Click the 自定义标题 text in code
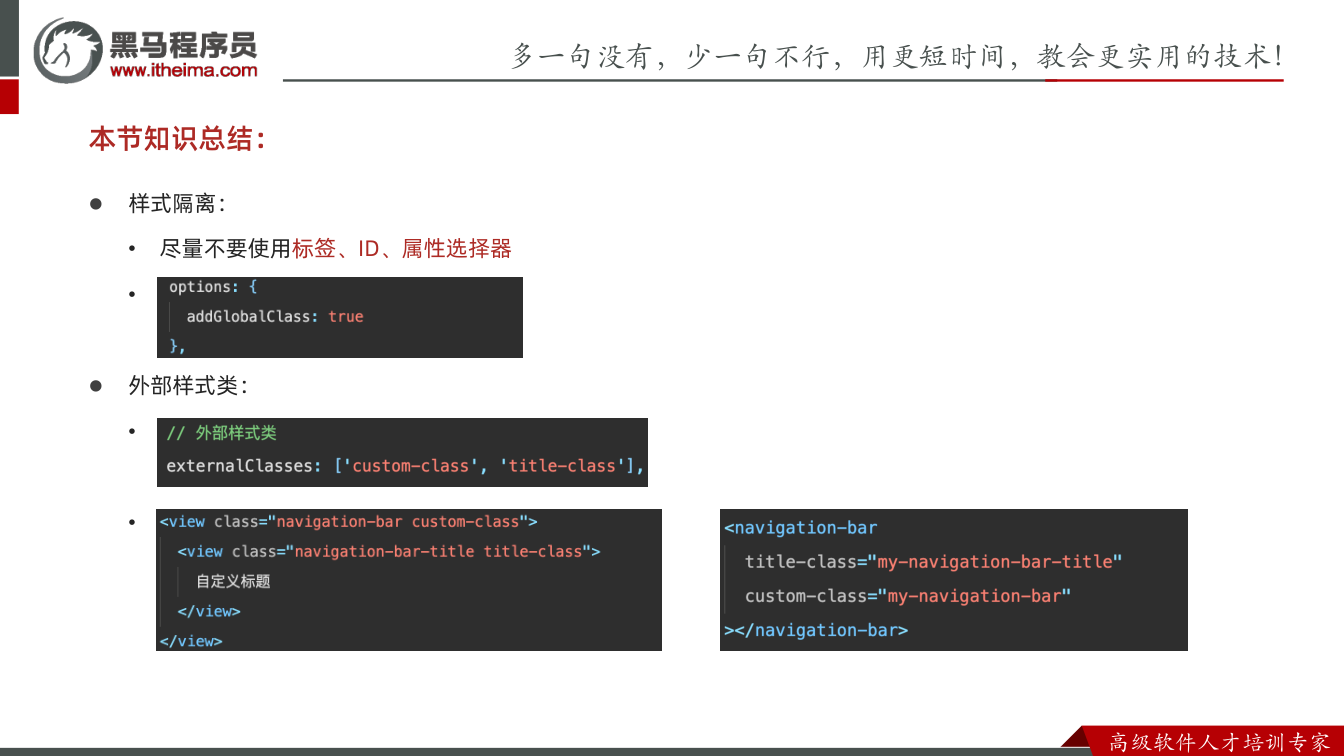1344x756 pixels. (233, 581)
